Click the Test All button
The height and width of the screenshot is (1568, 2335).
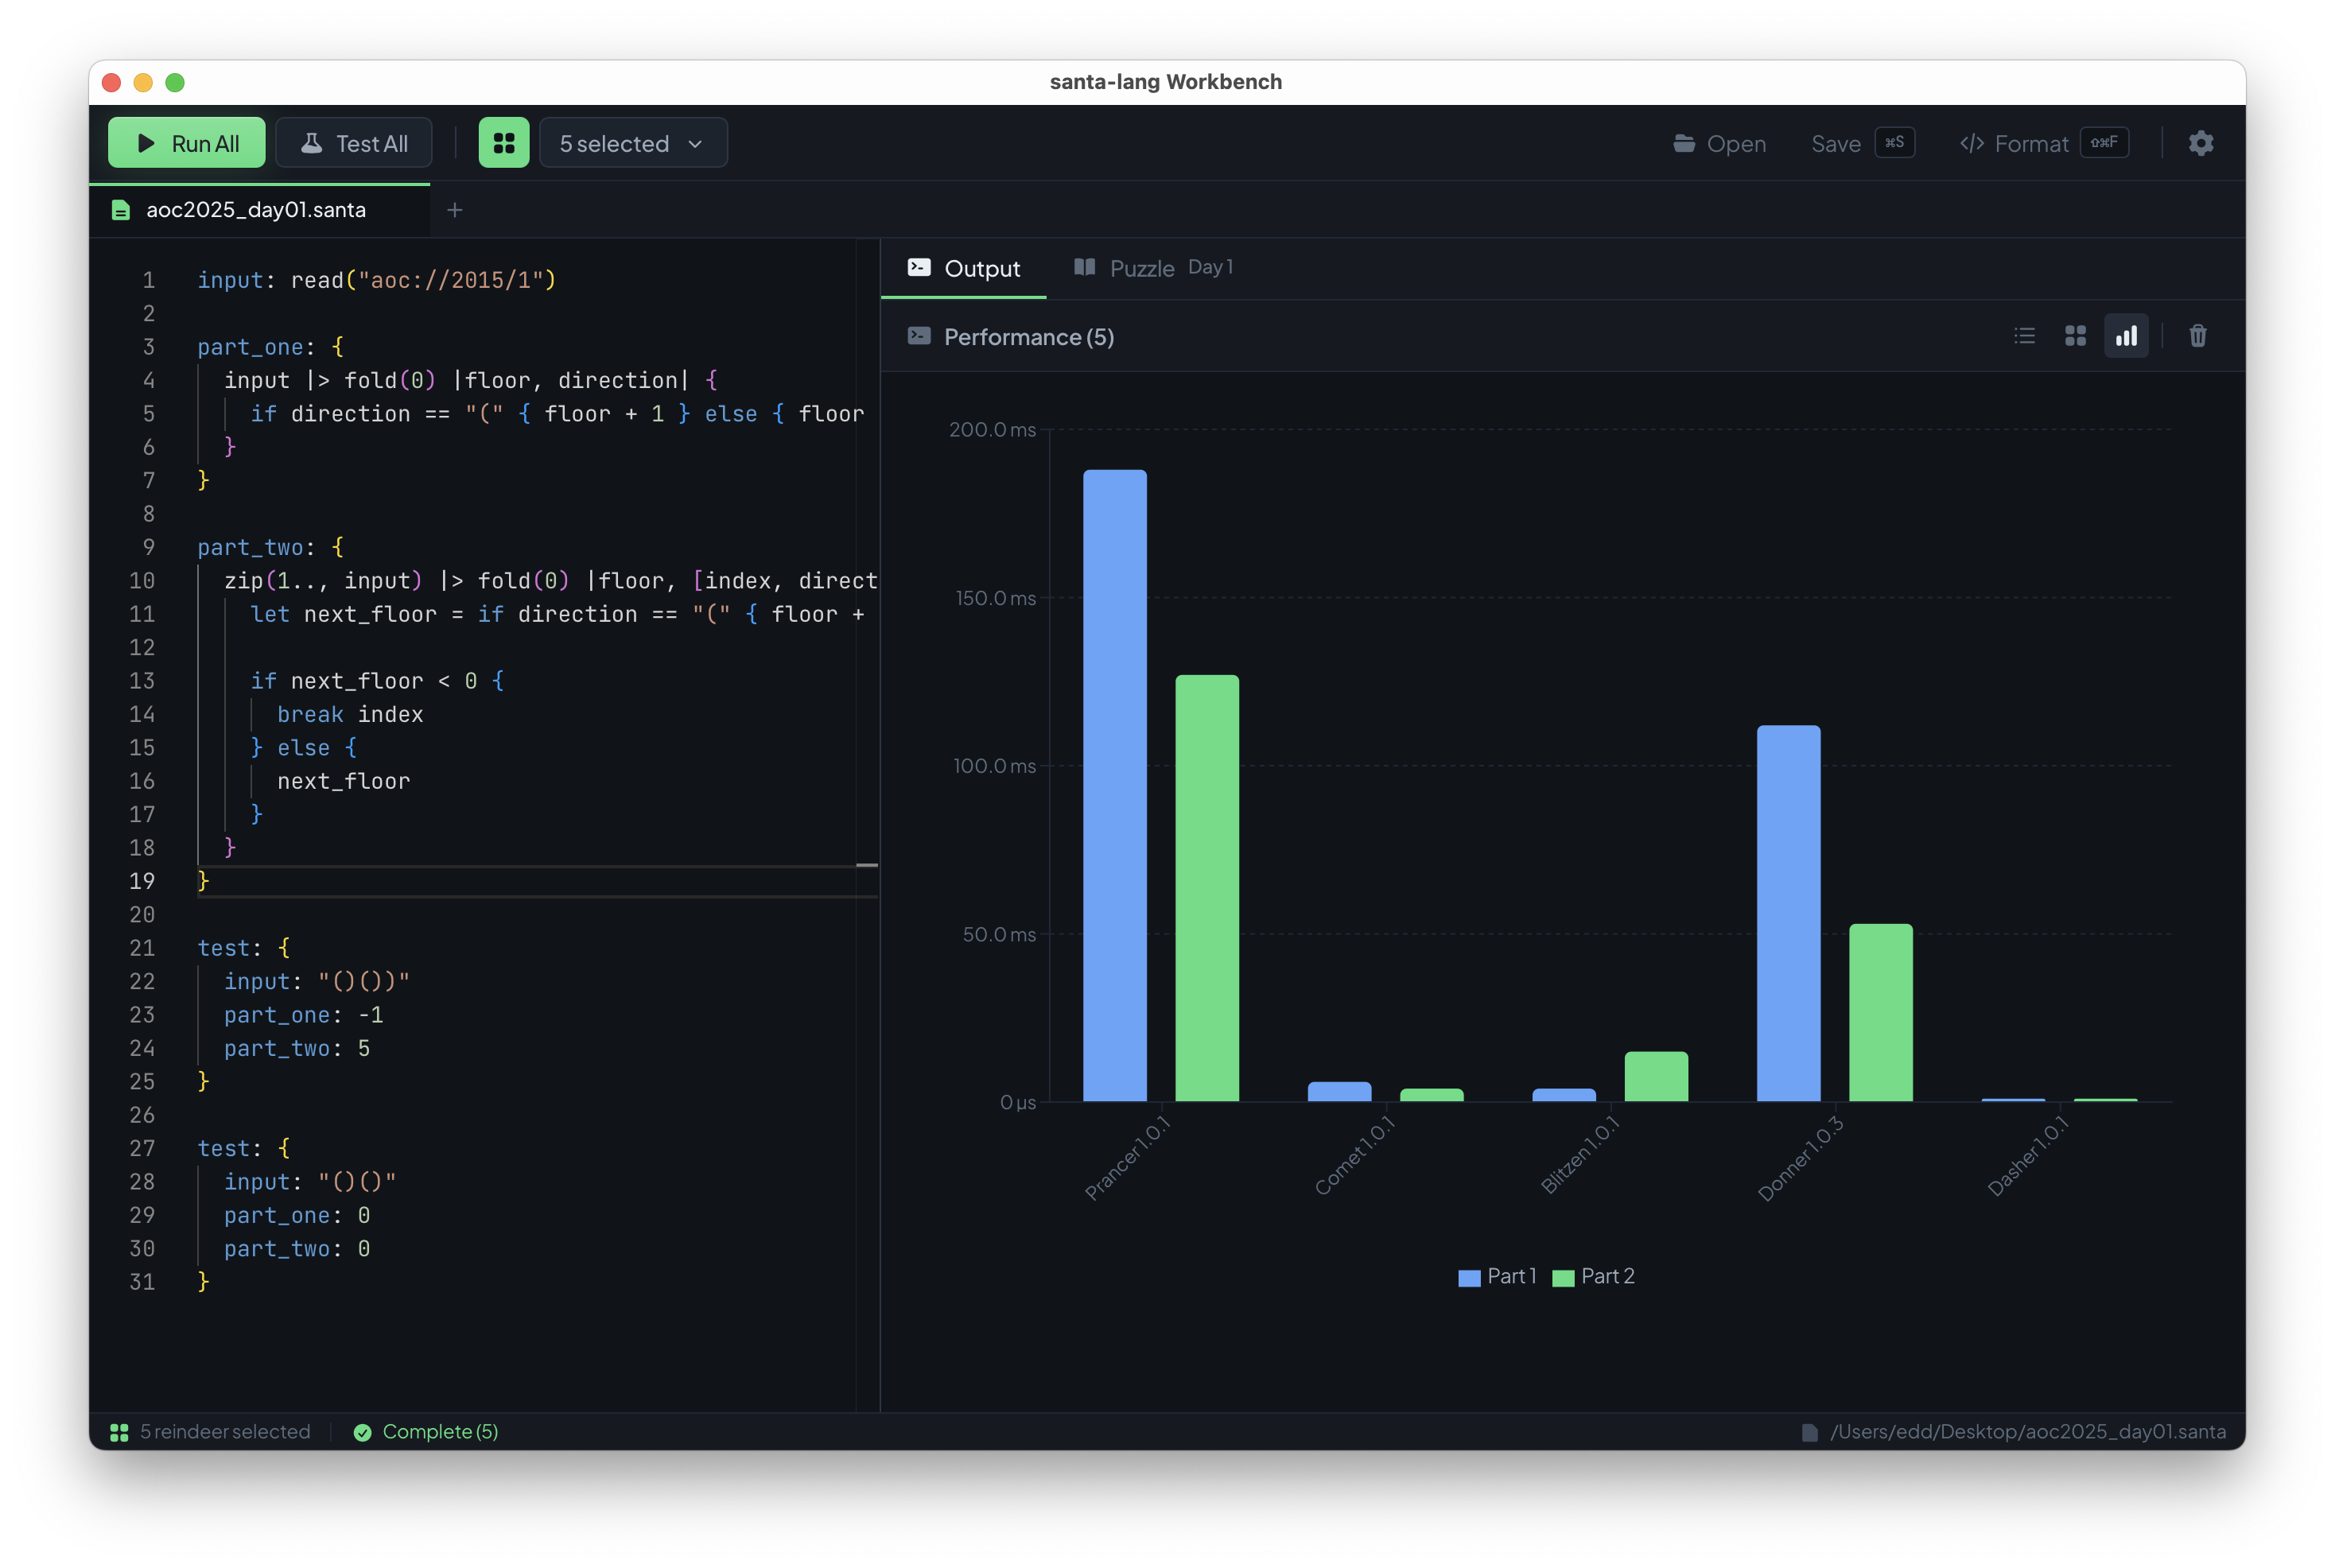[354, 143]
